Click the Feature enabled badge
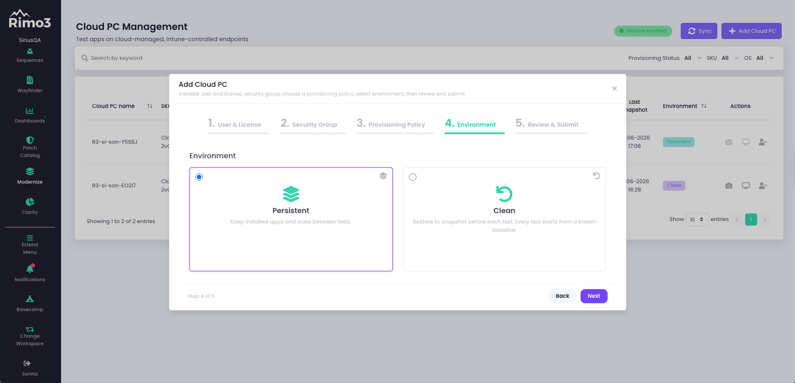 pos(643,31)
